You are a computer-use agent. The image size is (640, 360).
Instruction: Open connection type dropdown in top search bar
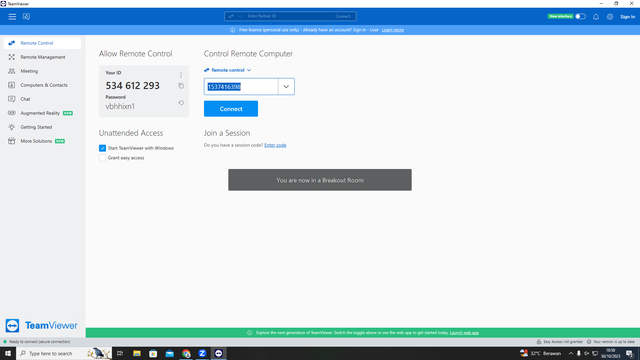[235, 16]
